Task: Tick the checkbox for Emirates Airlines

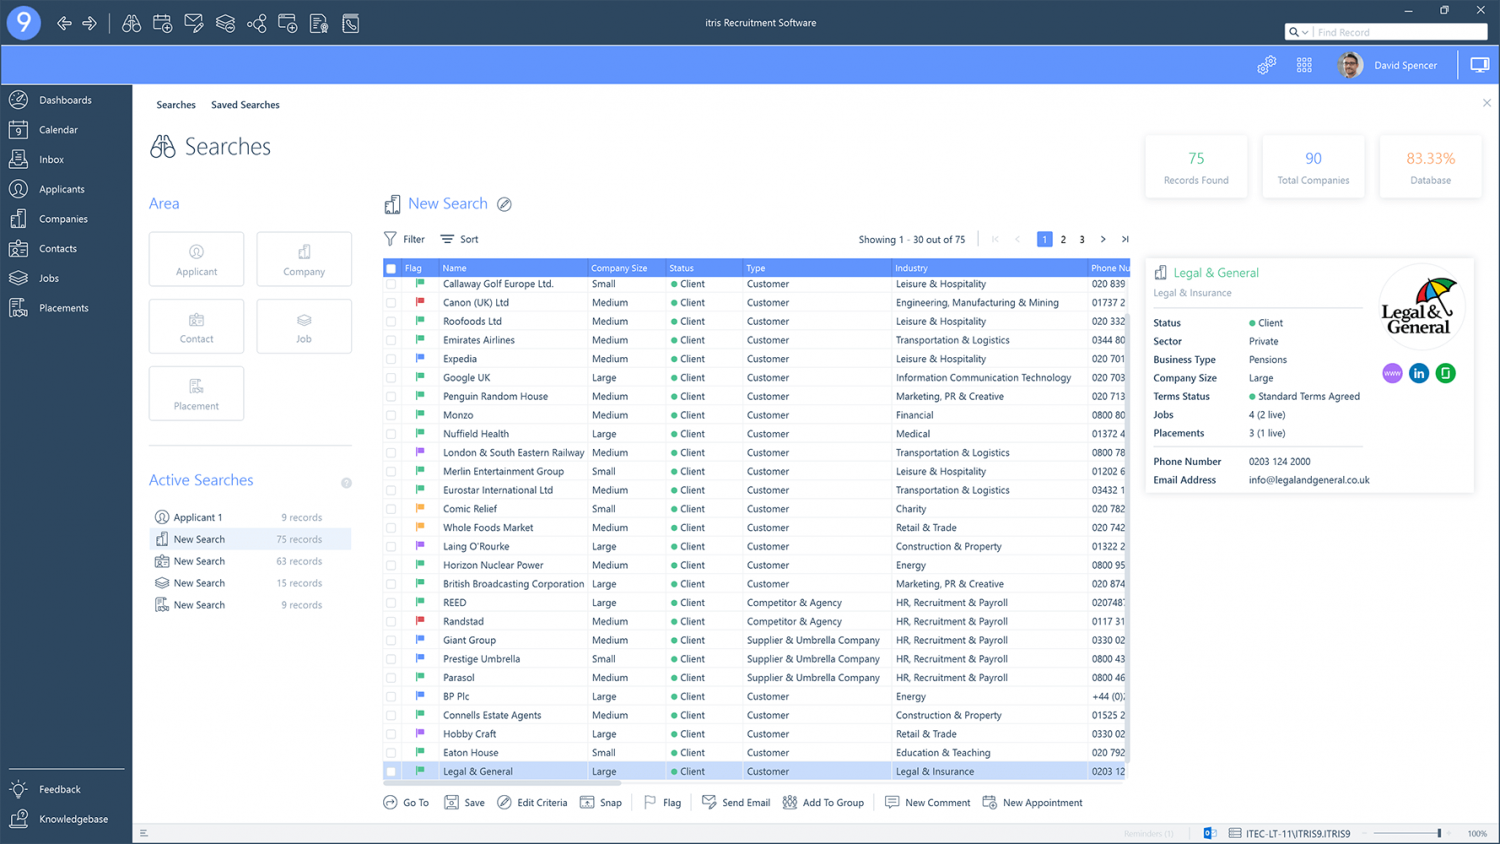Action: click(391, 340)
